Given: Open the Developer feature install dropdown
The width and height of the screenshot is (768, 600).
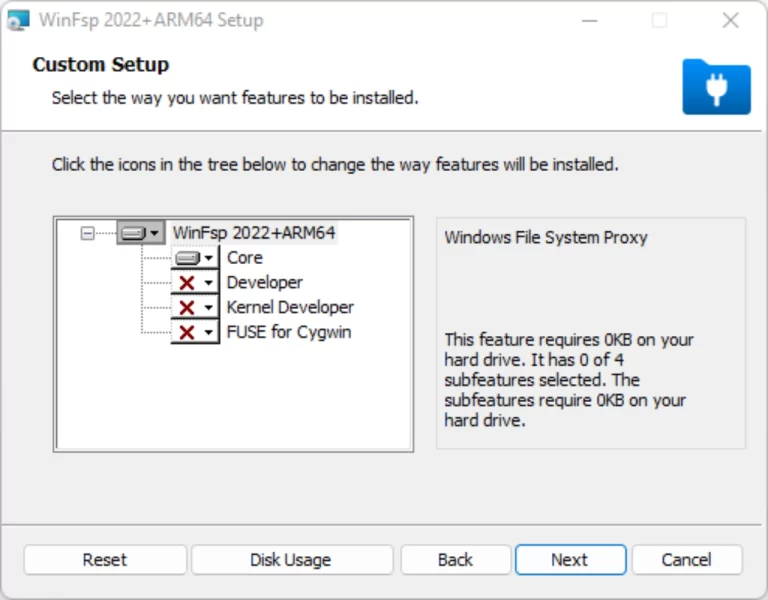Looking at the screenshot, I should pyautogui.click(x=195, y=283).
